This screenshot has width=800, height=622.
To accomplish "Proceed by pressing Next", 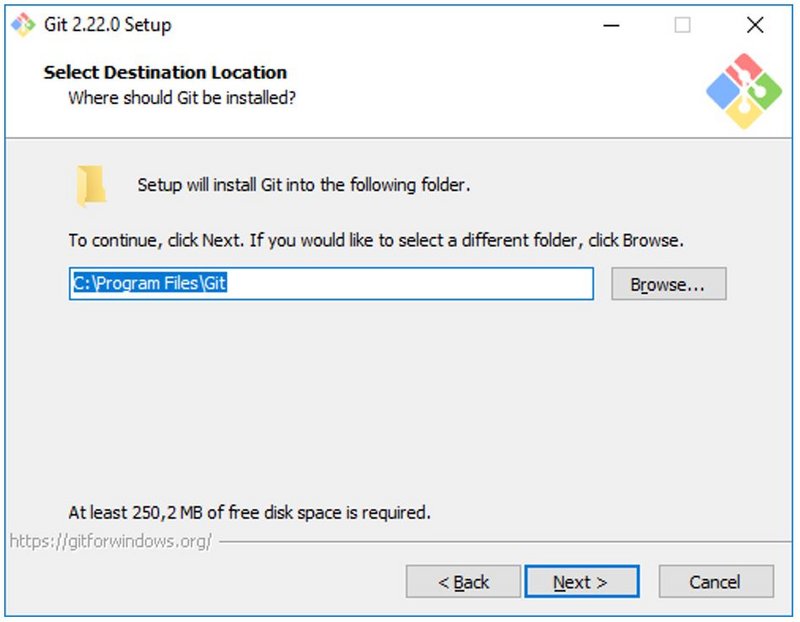I will (x=580, y=581).
